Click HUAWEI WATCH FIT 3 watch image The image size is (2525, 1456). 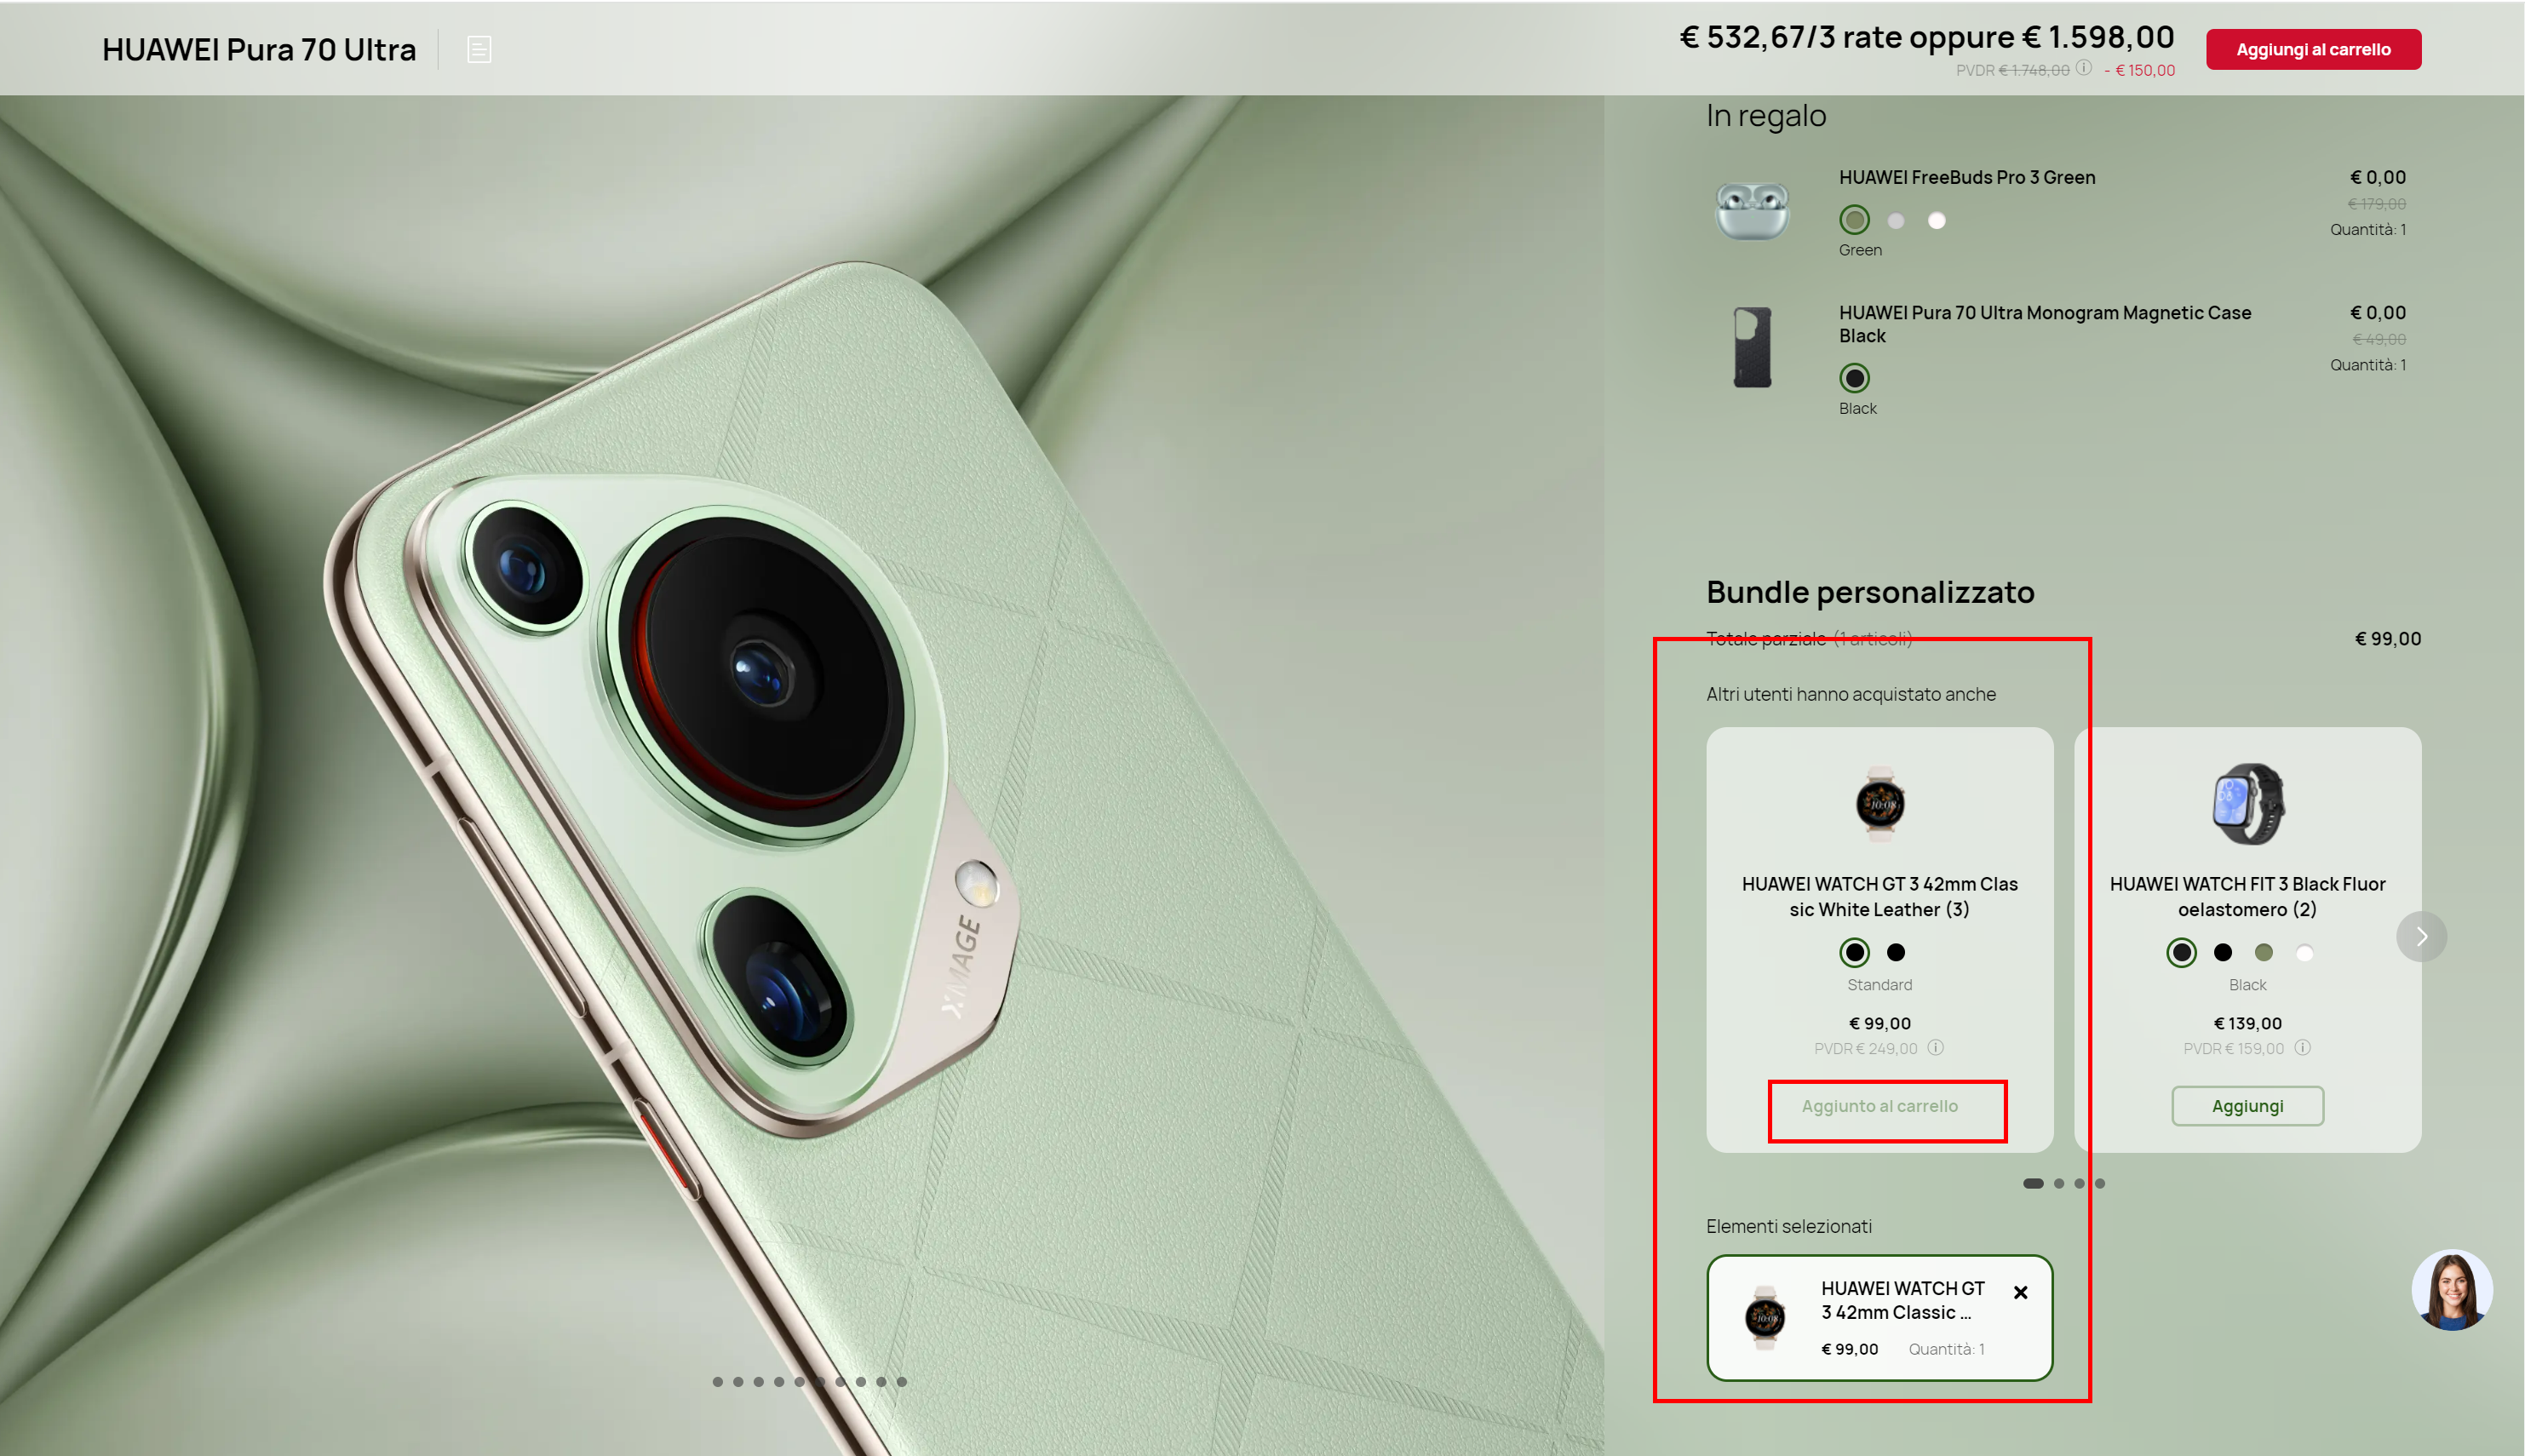tap(2248, 804)
